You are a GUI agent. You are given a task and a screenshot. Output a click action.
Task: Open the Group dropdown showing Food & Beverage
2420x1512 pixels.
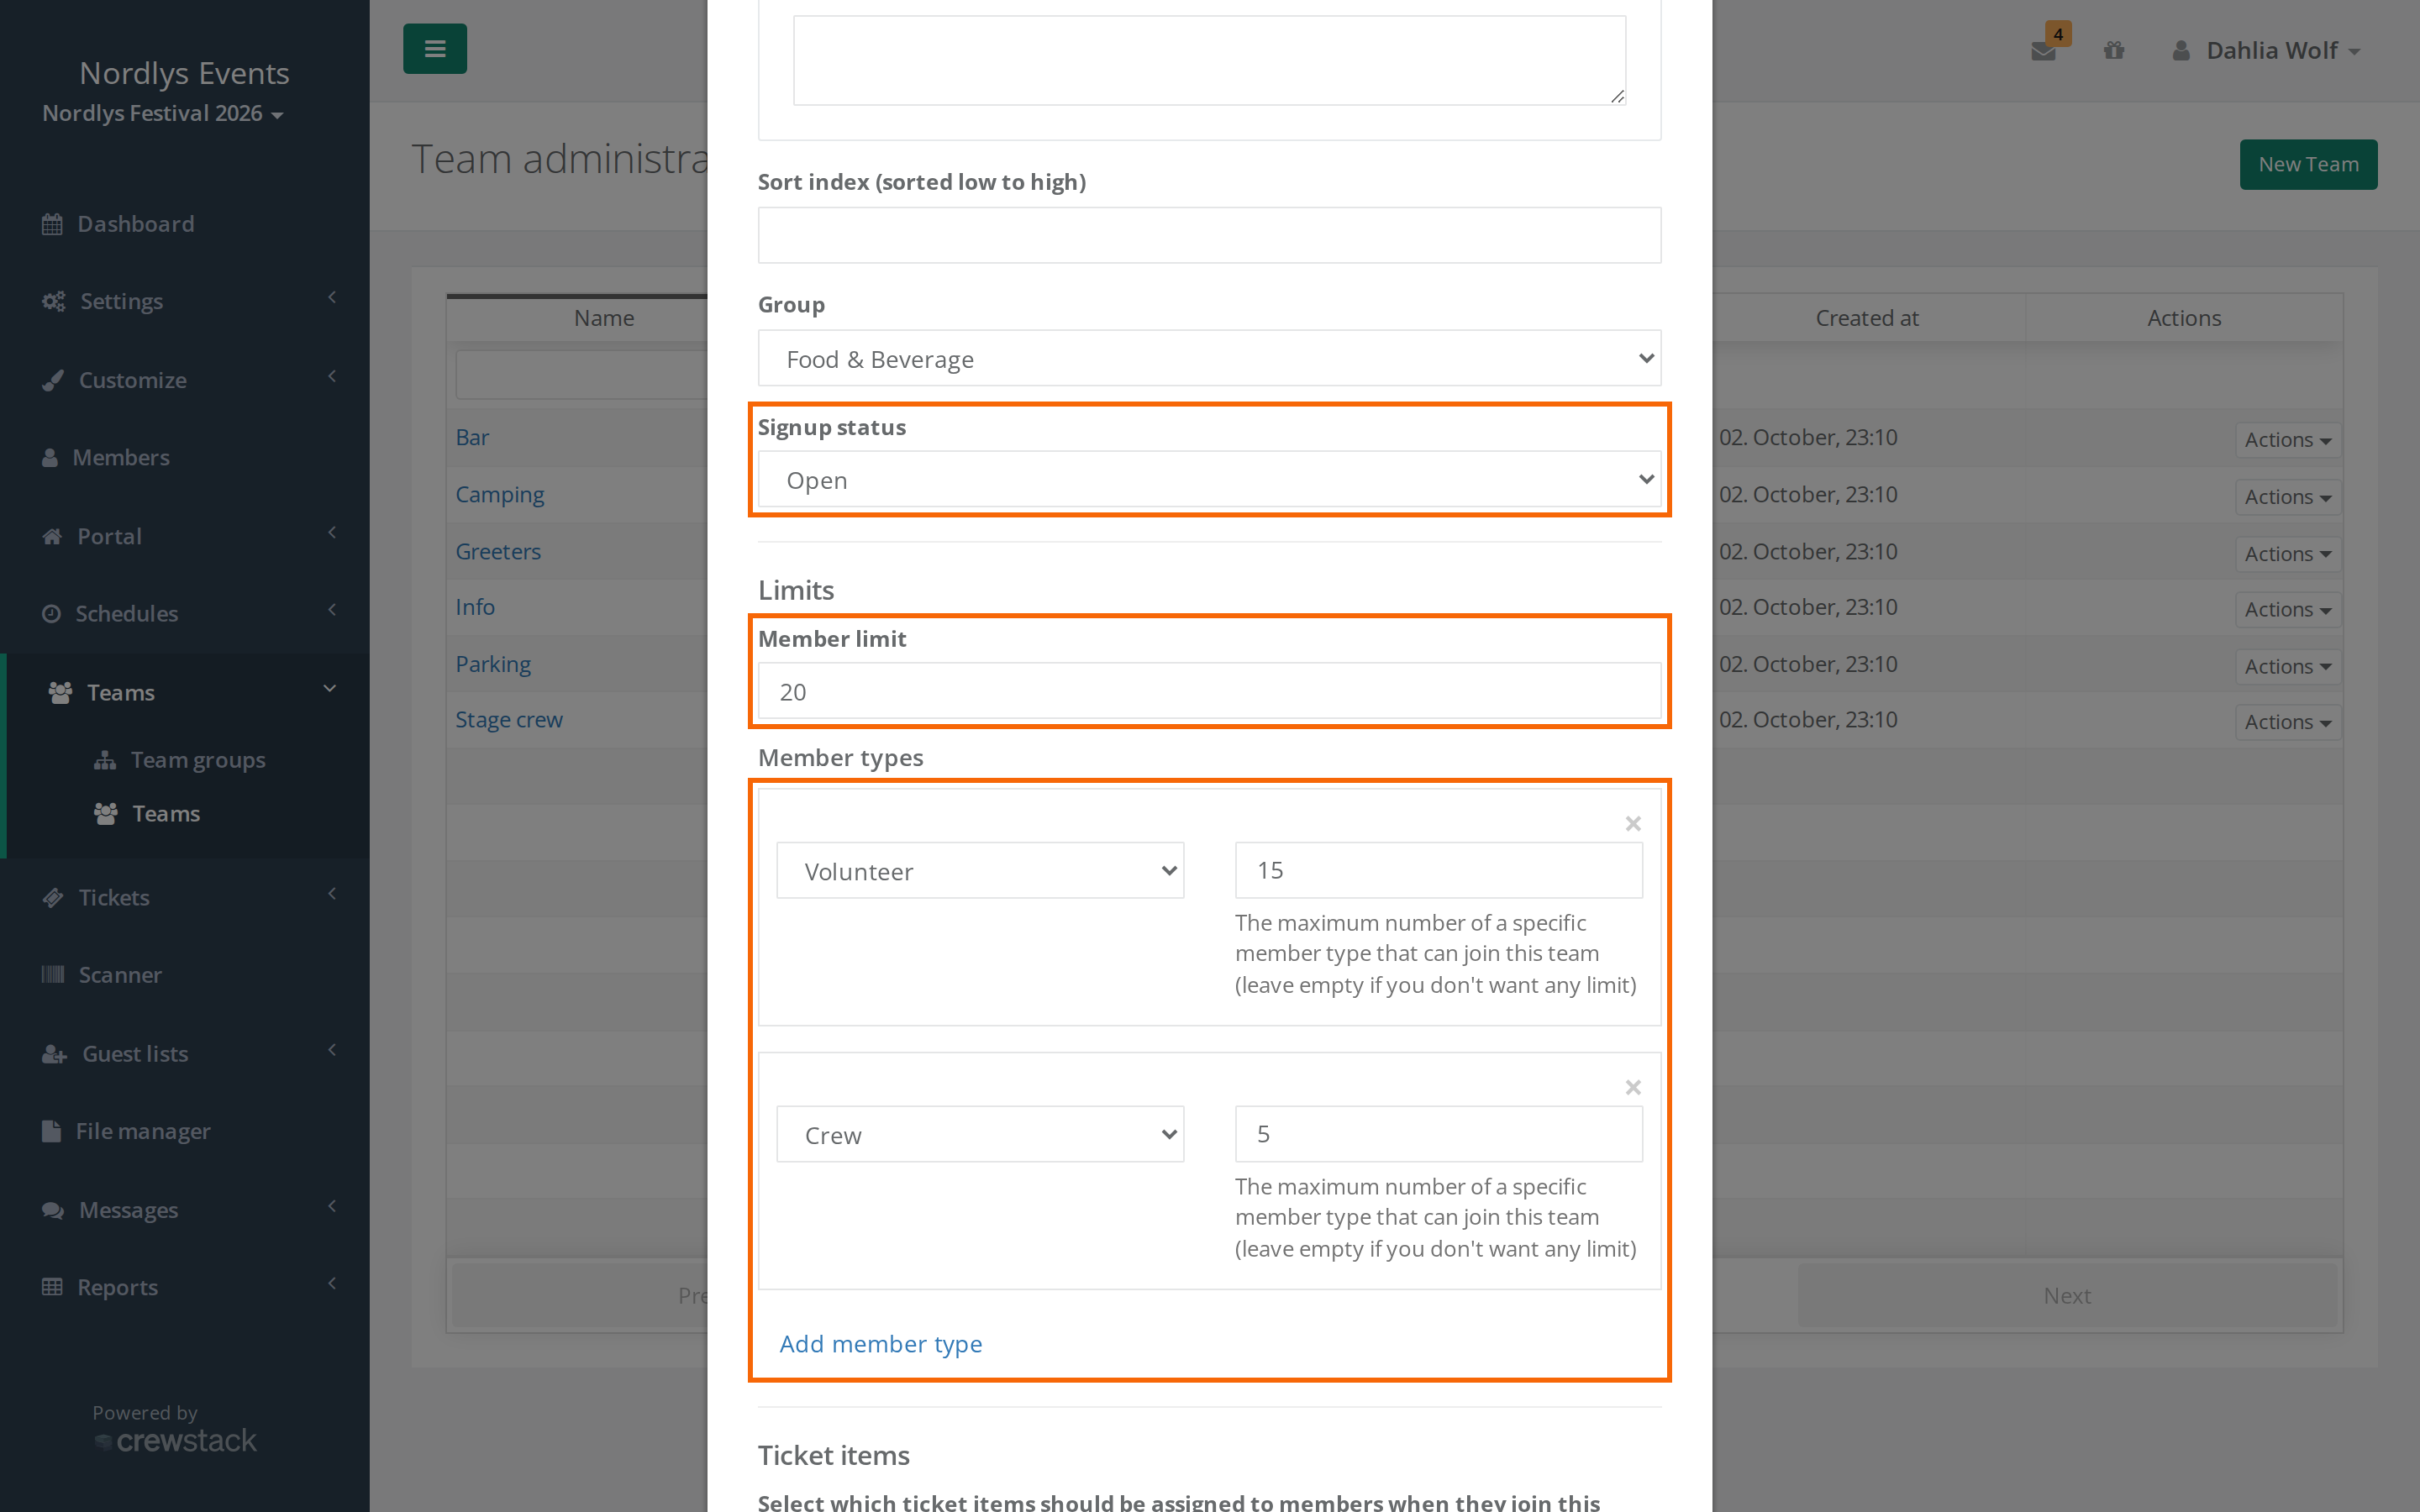[x=1209, y=358]
